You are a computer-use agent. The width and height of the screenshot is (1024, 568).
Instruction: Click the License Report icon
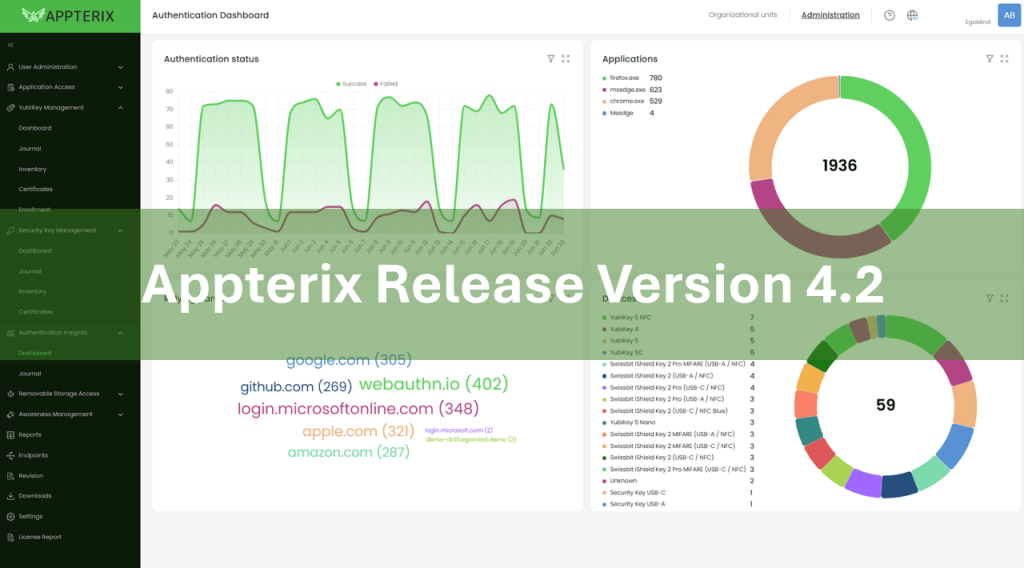(10, 537)
